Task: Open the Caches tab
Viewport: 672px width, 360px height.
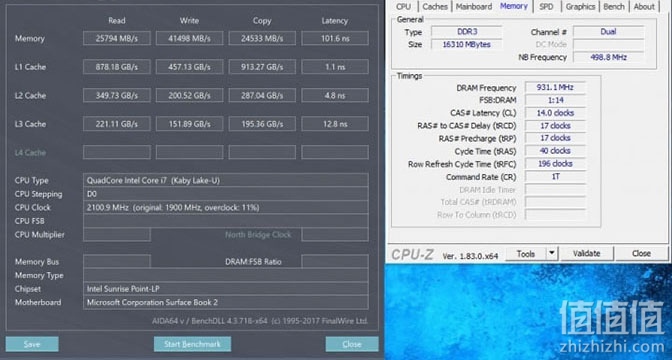Action: [435, 6]
